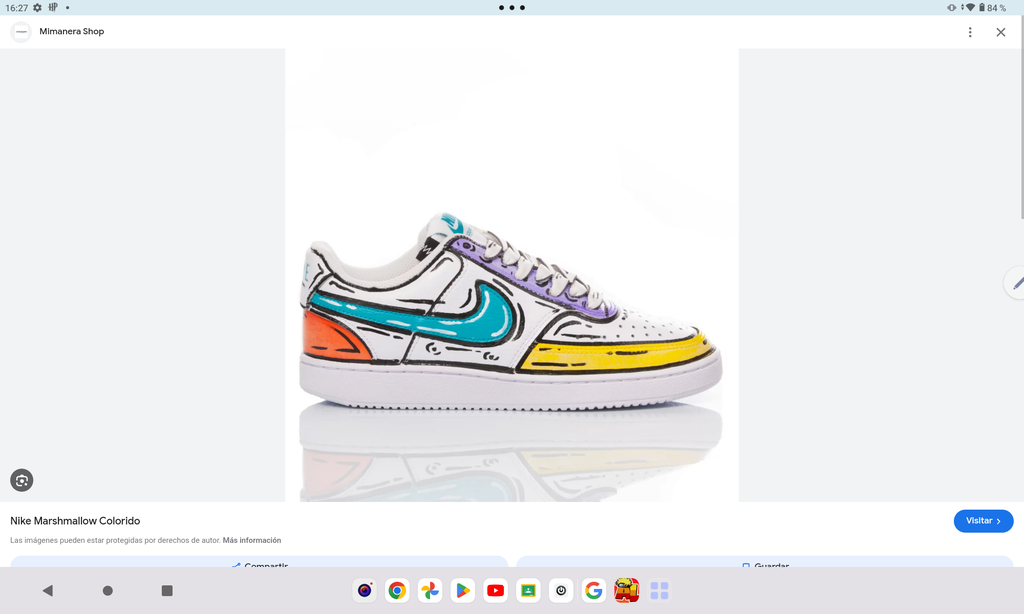The height and width of the screenshot is (614, 1024).
Task: Open the Más información link
Action: (251, 540)
